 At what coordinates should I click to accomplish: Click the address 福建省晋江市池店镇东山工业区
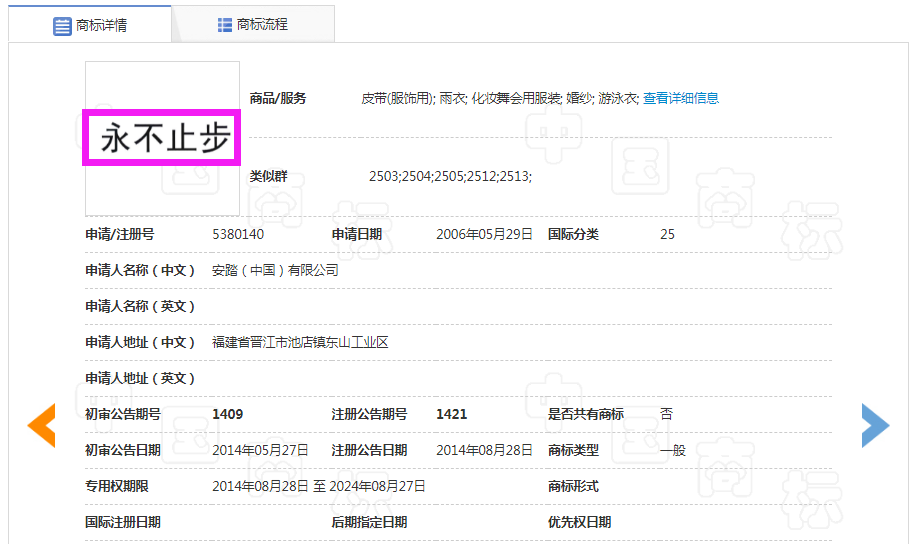[300, 342]
